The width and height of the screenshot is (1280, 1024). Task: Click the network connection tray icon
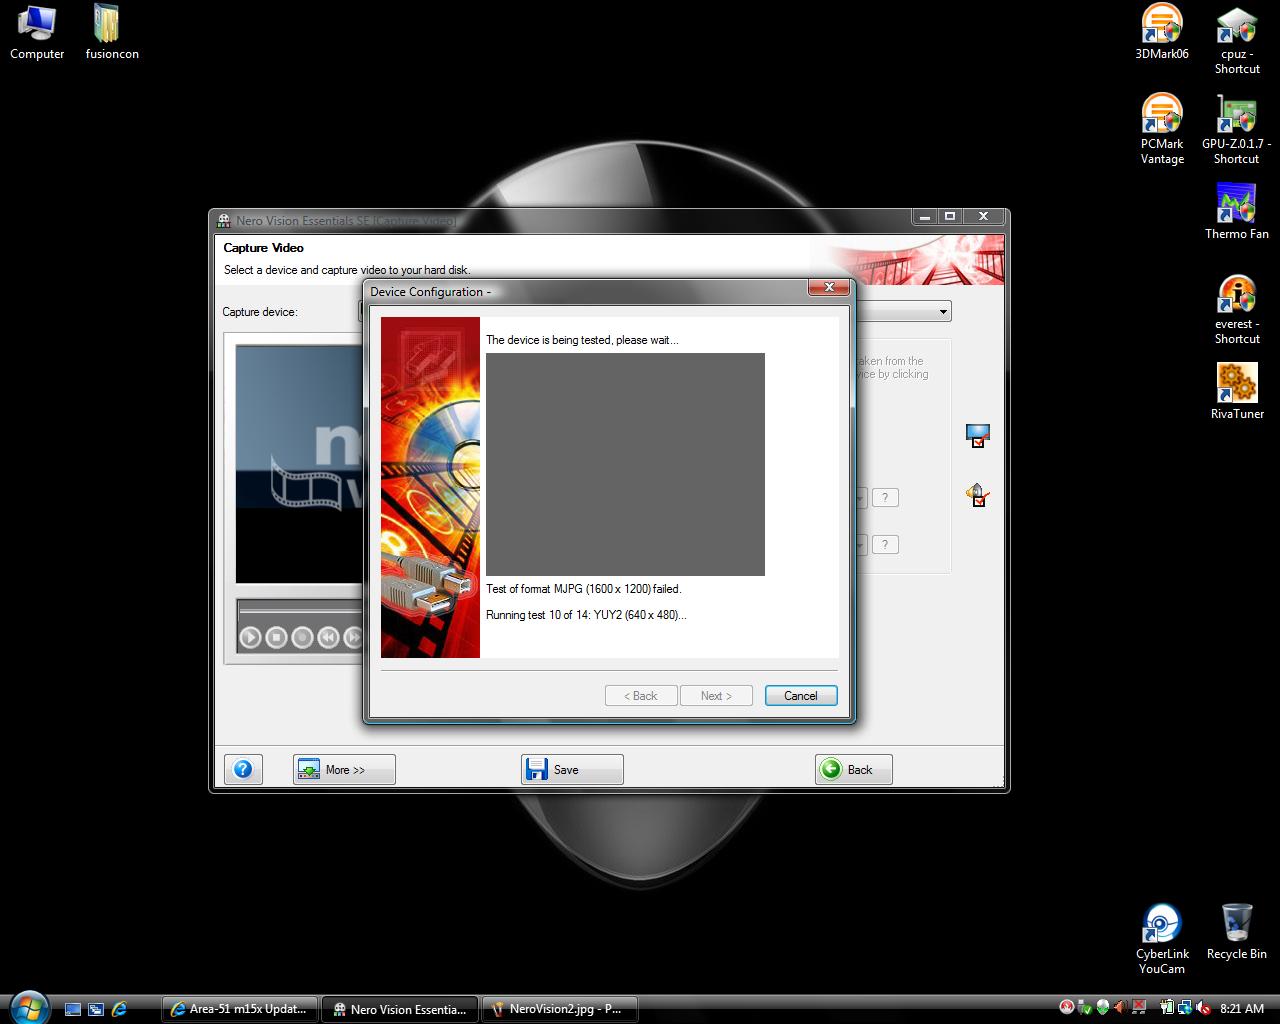1185,1008
